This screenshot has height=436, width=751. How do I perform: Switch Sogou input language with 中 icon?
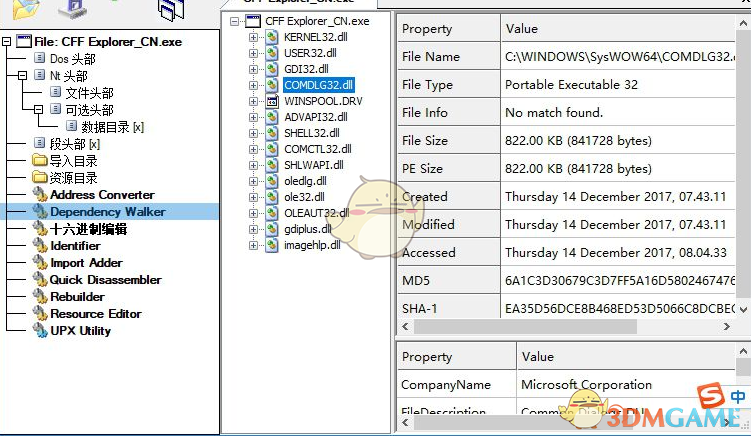click(x=738, y=397)
